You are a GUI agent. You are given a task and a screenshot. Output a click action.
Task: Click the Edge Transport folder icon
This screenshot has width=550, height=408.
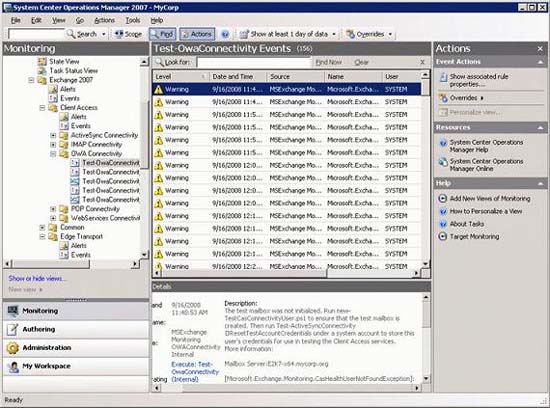[x=53, y=236]
